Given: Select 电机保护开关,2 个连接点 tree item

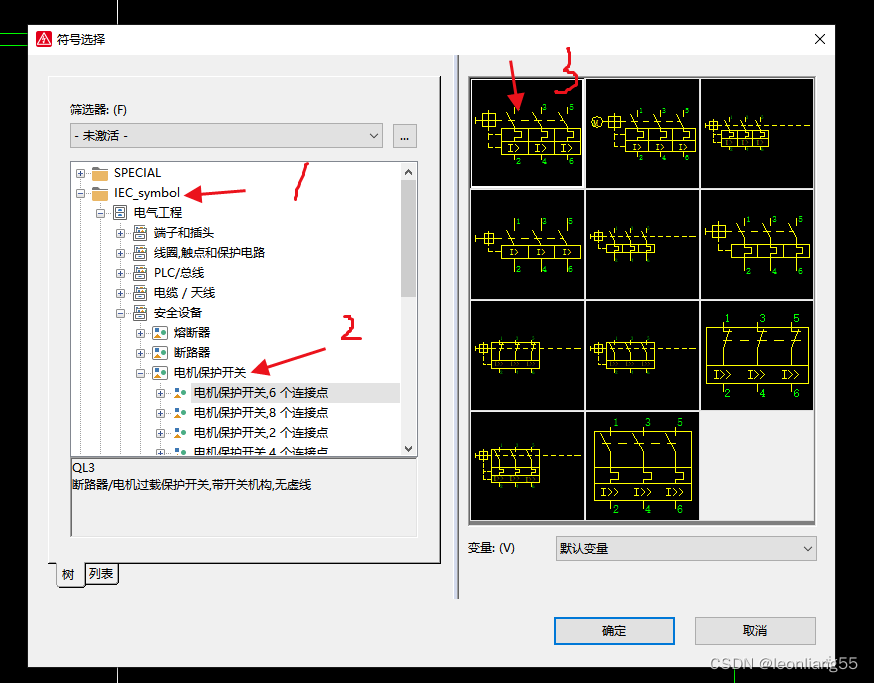Looking at the screenshot, I should click(x=260, y=433).
